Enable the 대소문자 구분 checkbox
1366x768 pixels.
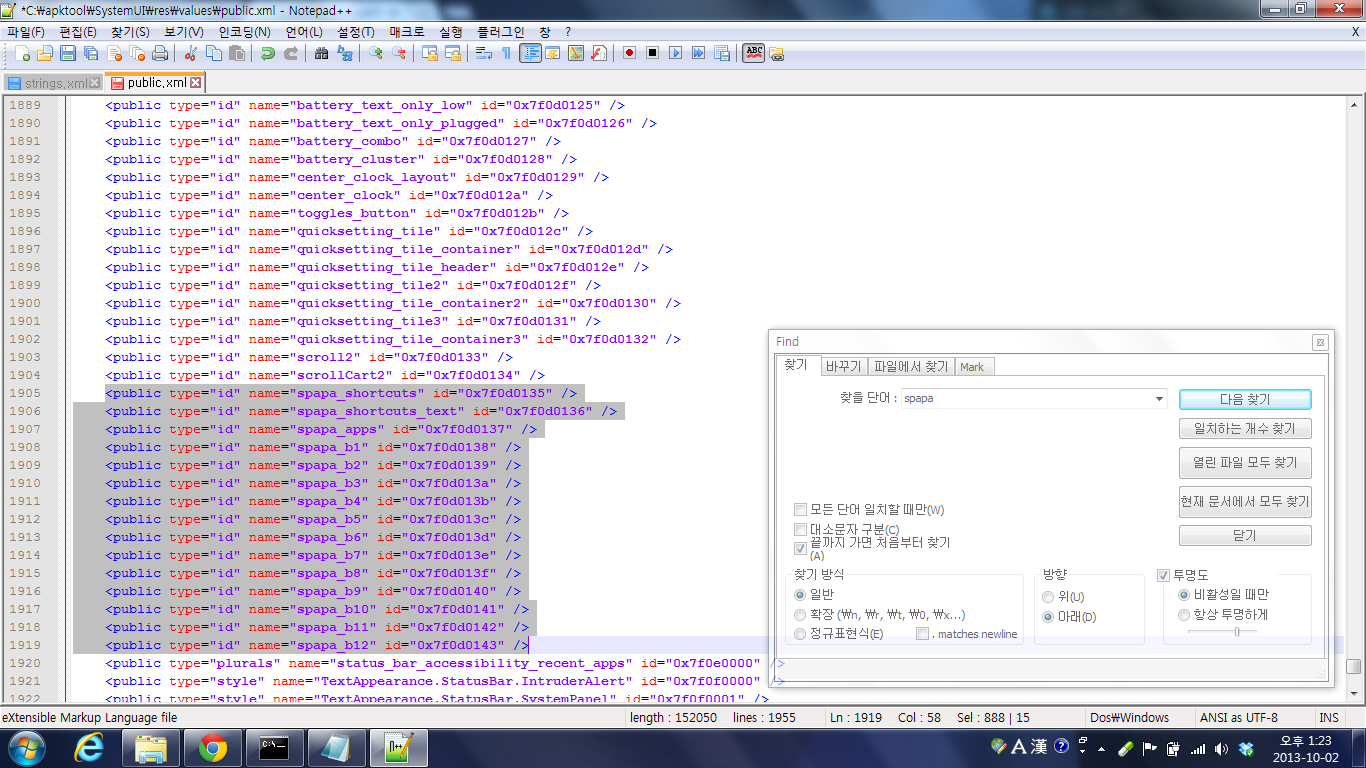[800, 529]
